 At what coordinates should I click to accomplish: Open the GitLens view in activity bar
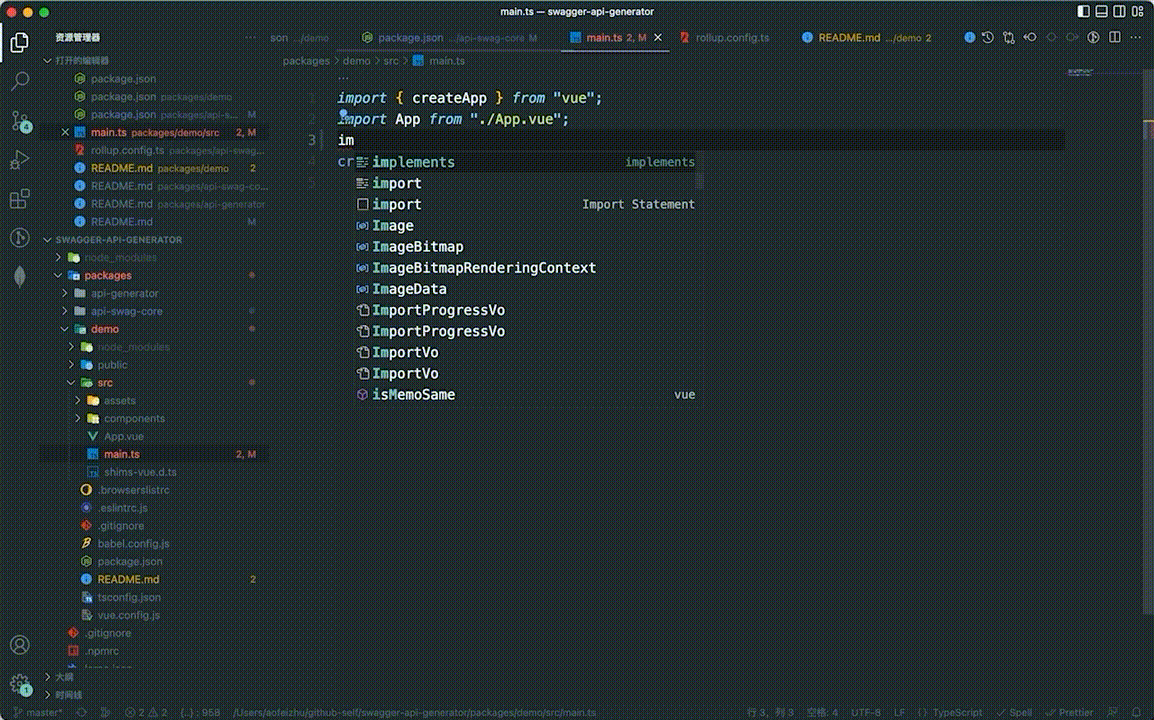pos(20,237)
